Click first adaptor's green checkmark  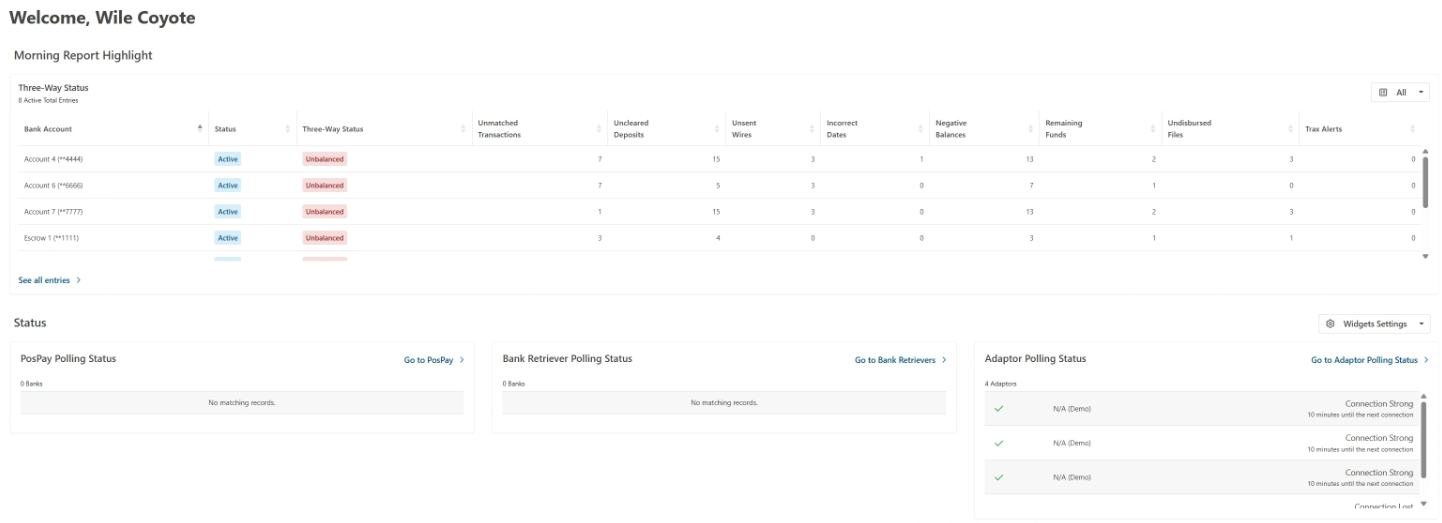click(x=998, y=408)
